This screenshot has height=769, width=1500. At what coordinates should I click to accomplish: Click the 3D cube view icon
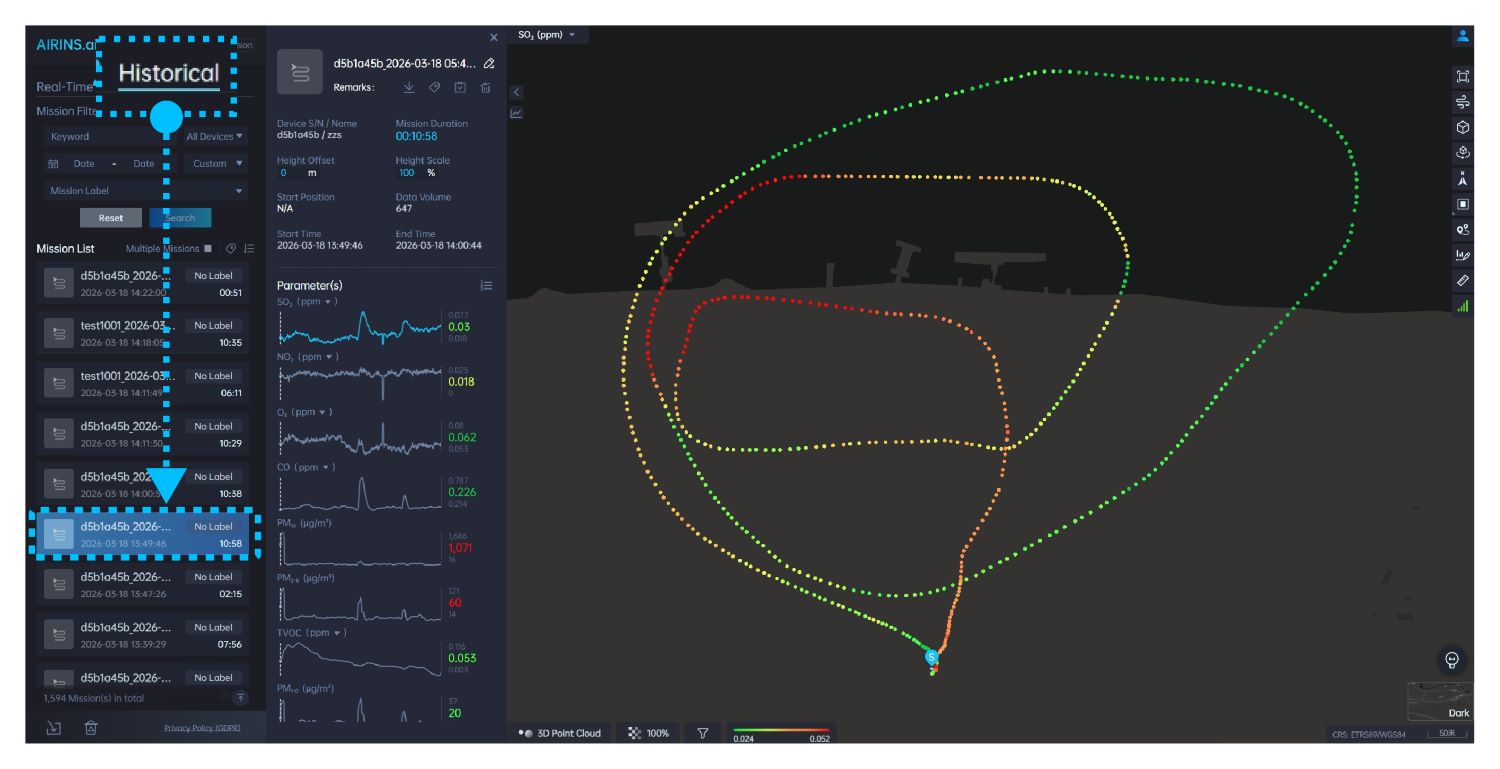tap(1463, 127)
